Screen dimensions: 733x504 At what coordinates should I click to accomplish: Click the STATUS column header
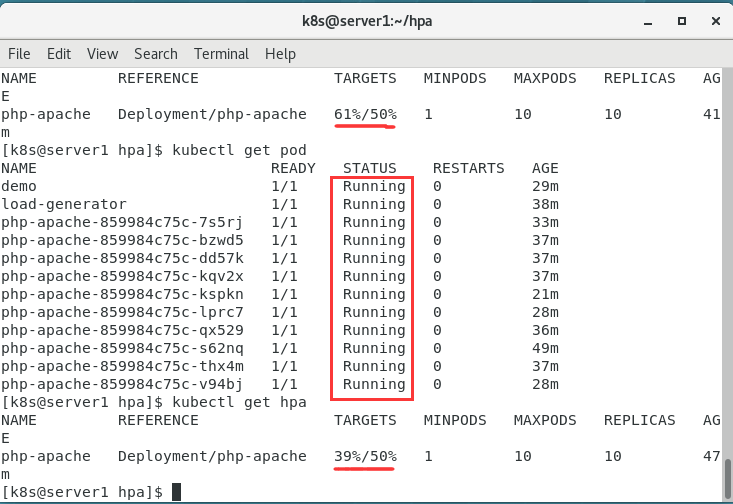pos(370,168)
